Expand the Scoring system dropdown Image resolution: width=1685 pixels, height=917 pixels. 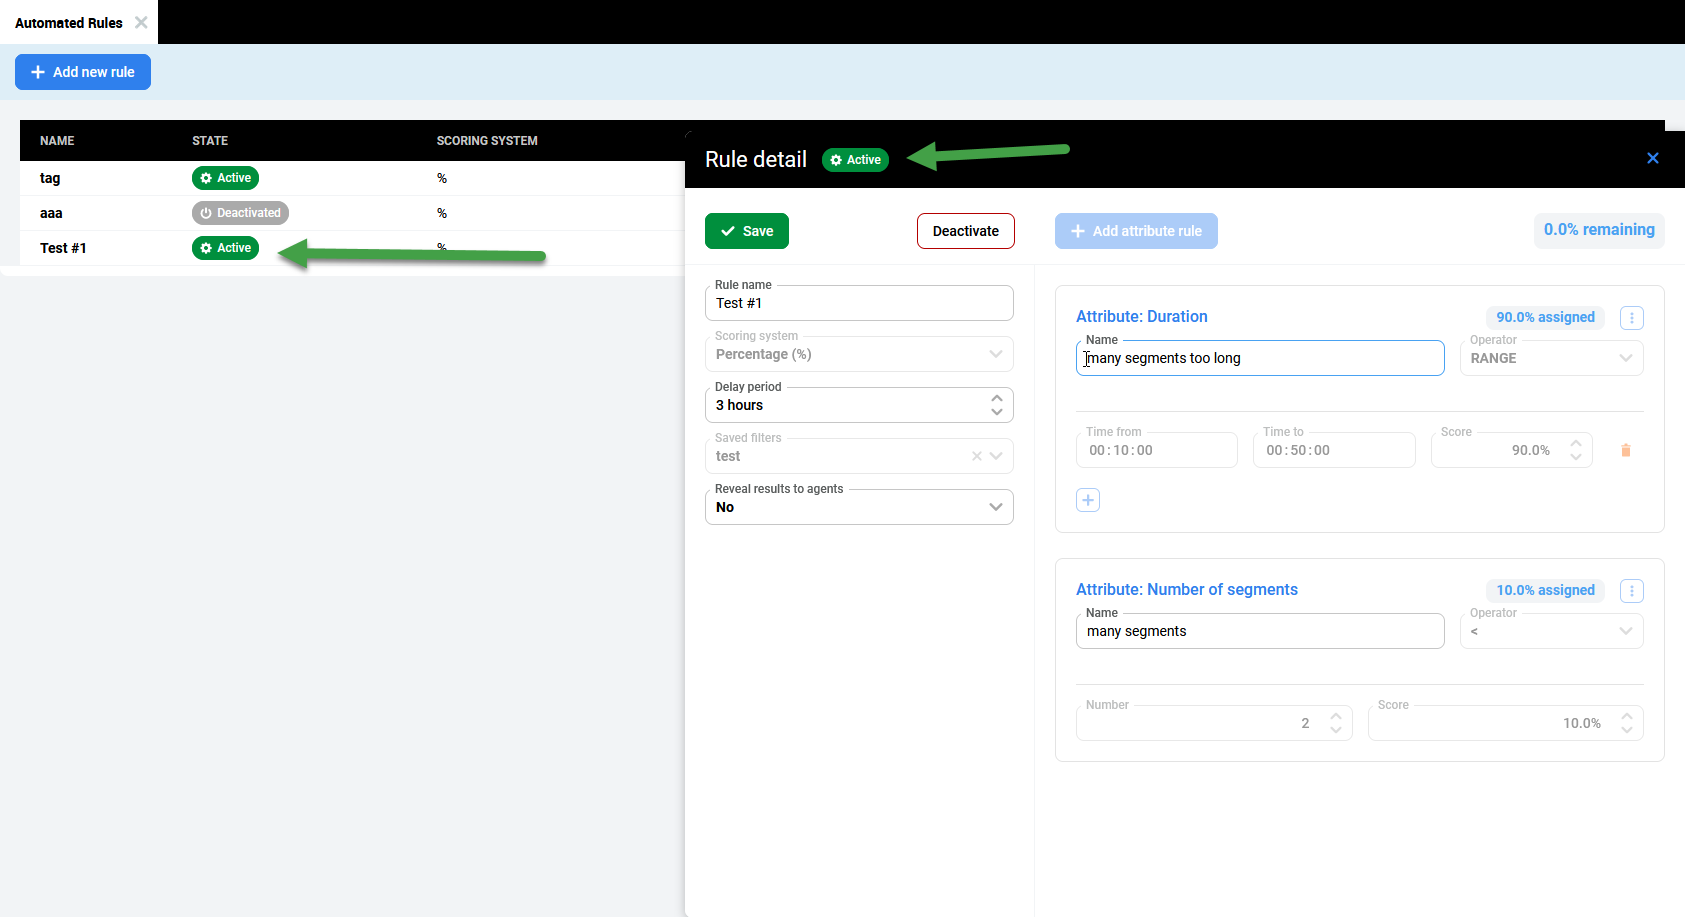(x=995, y=354)
